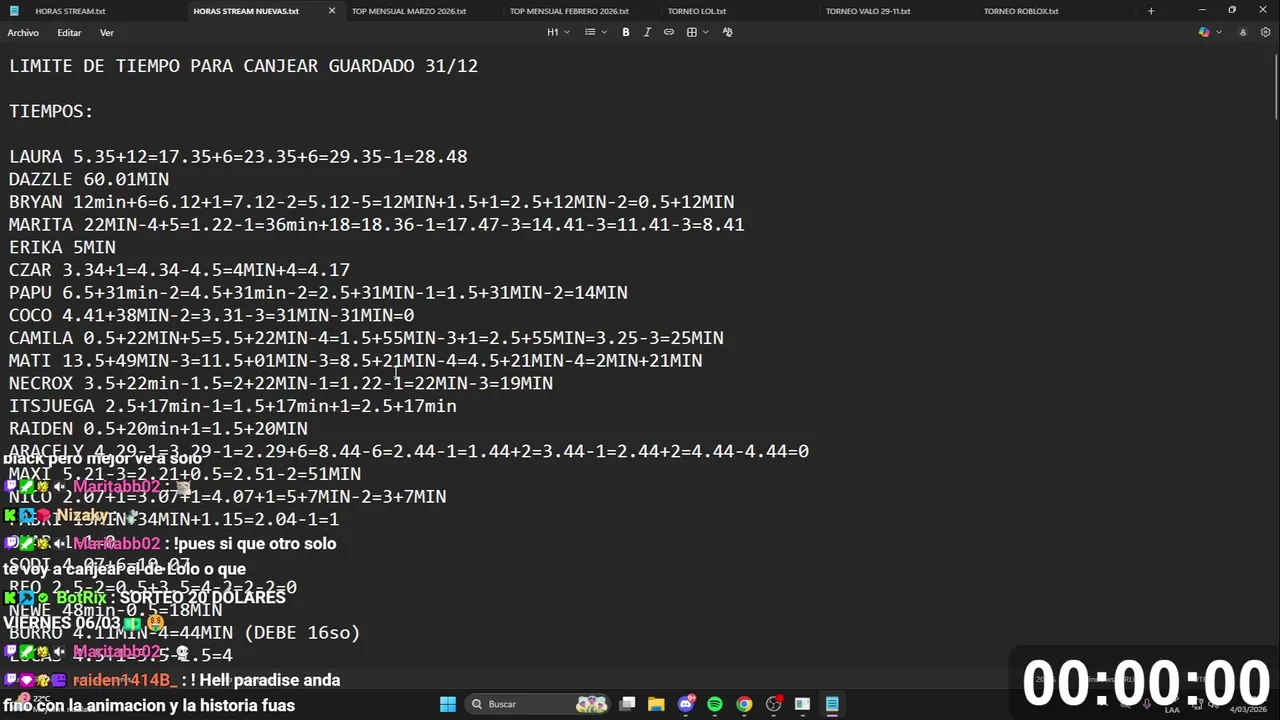The image size is (1280, 720).
Task: Close the HORAS STREAM NUEVAS.txt tab
Action: pos(332,11)
